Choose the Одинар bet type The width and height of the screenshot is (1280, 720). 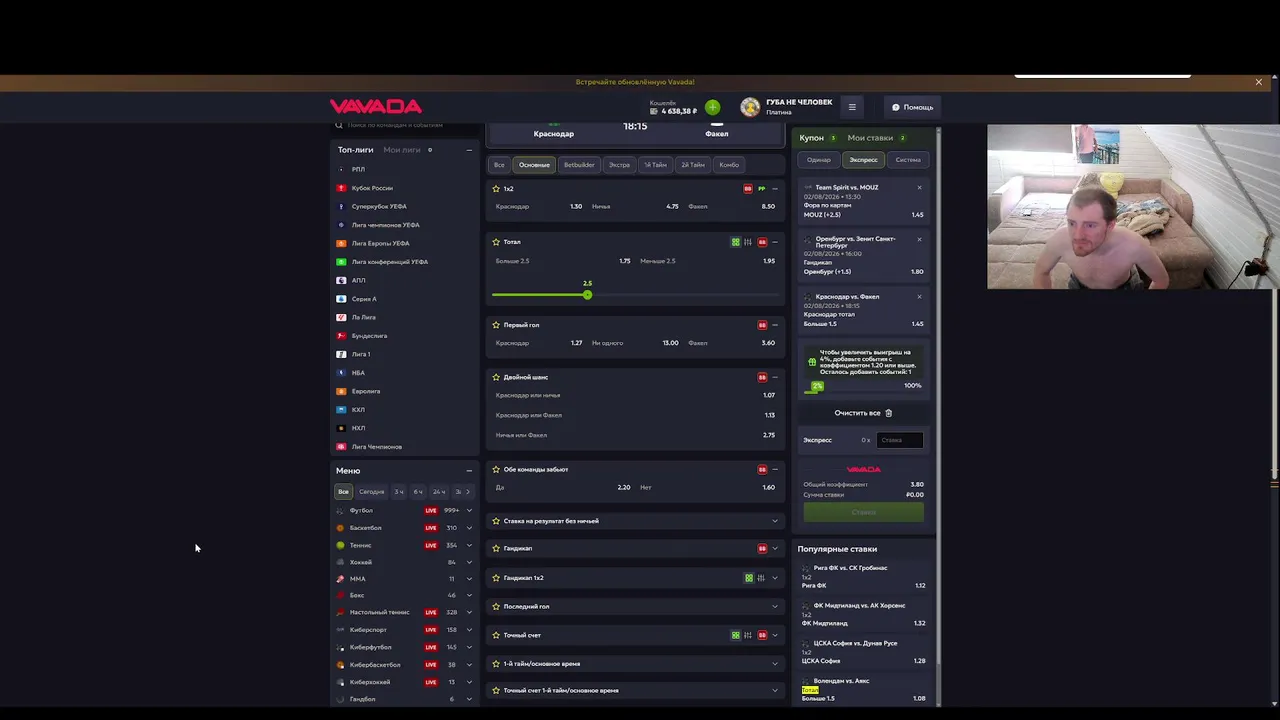[x=819, y=160]
